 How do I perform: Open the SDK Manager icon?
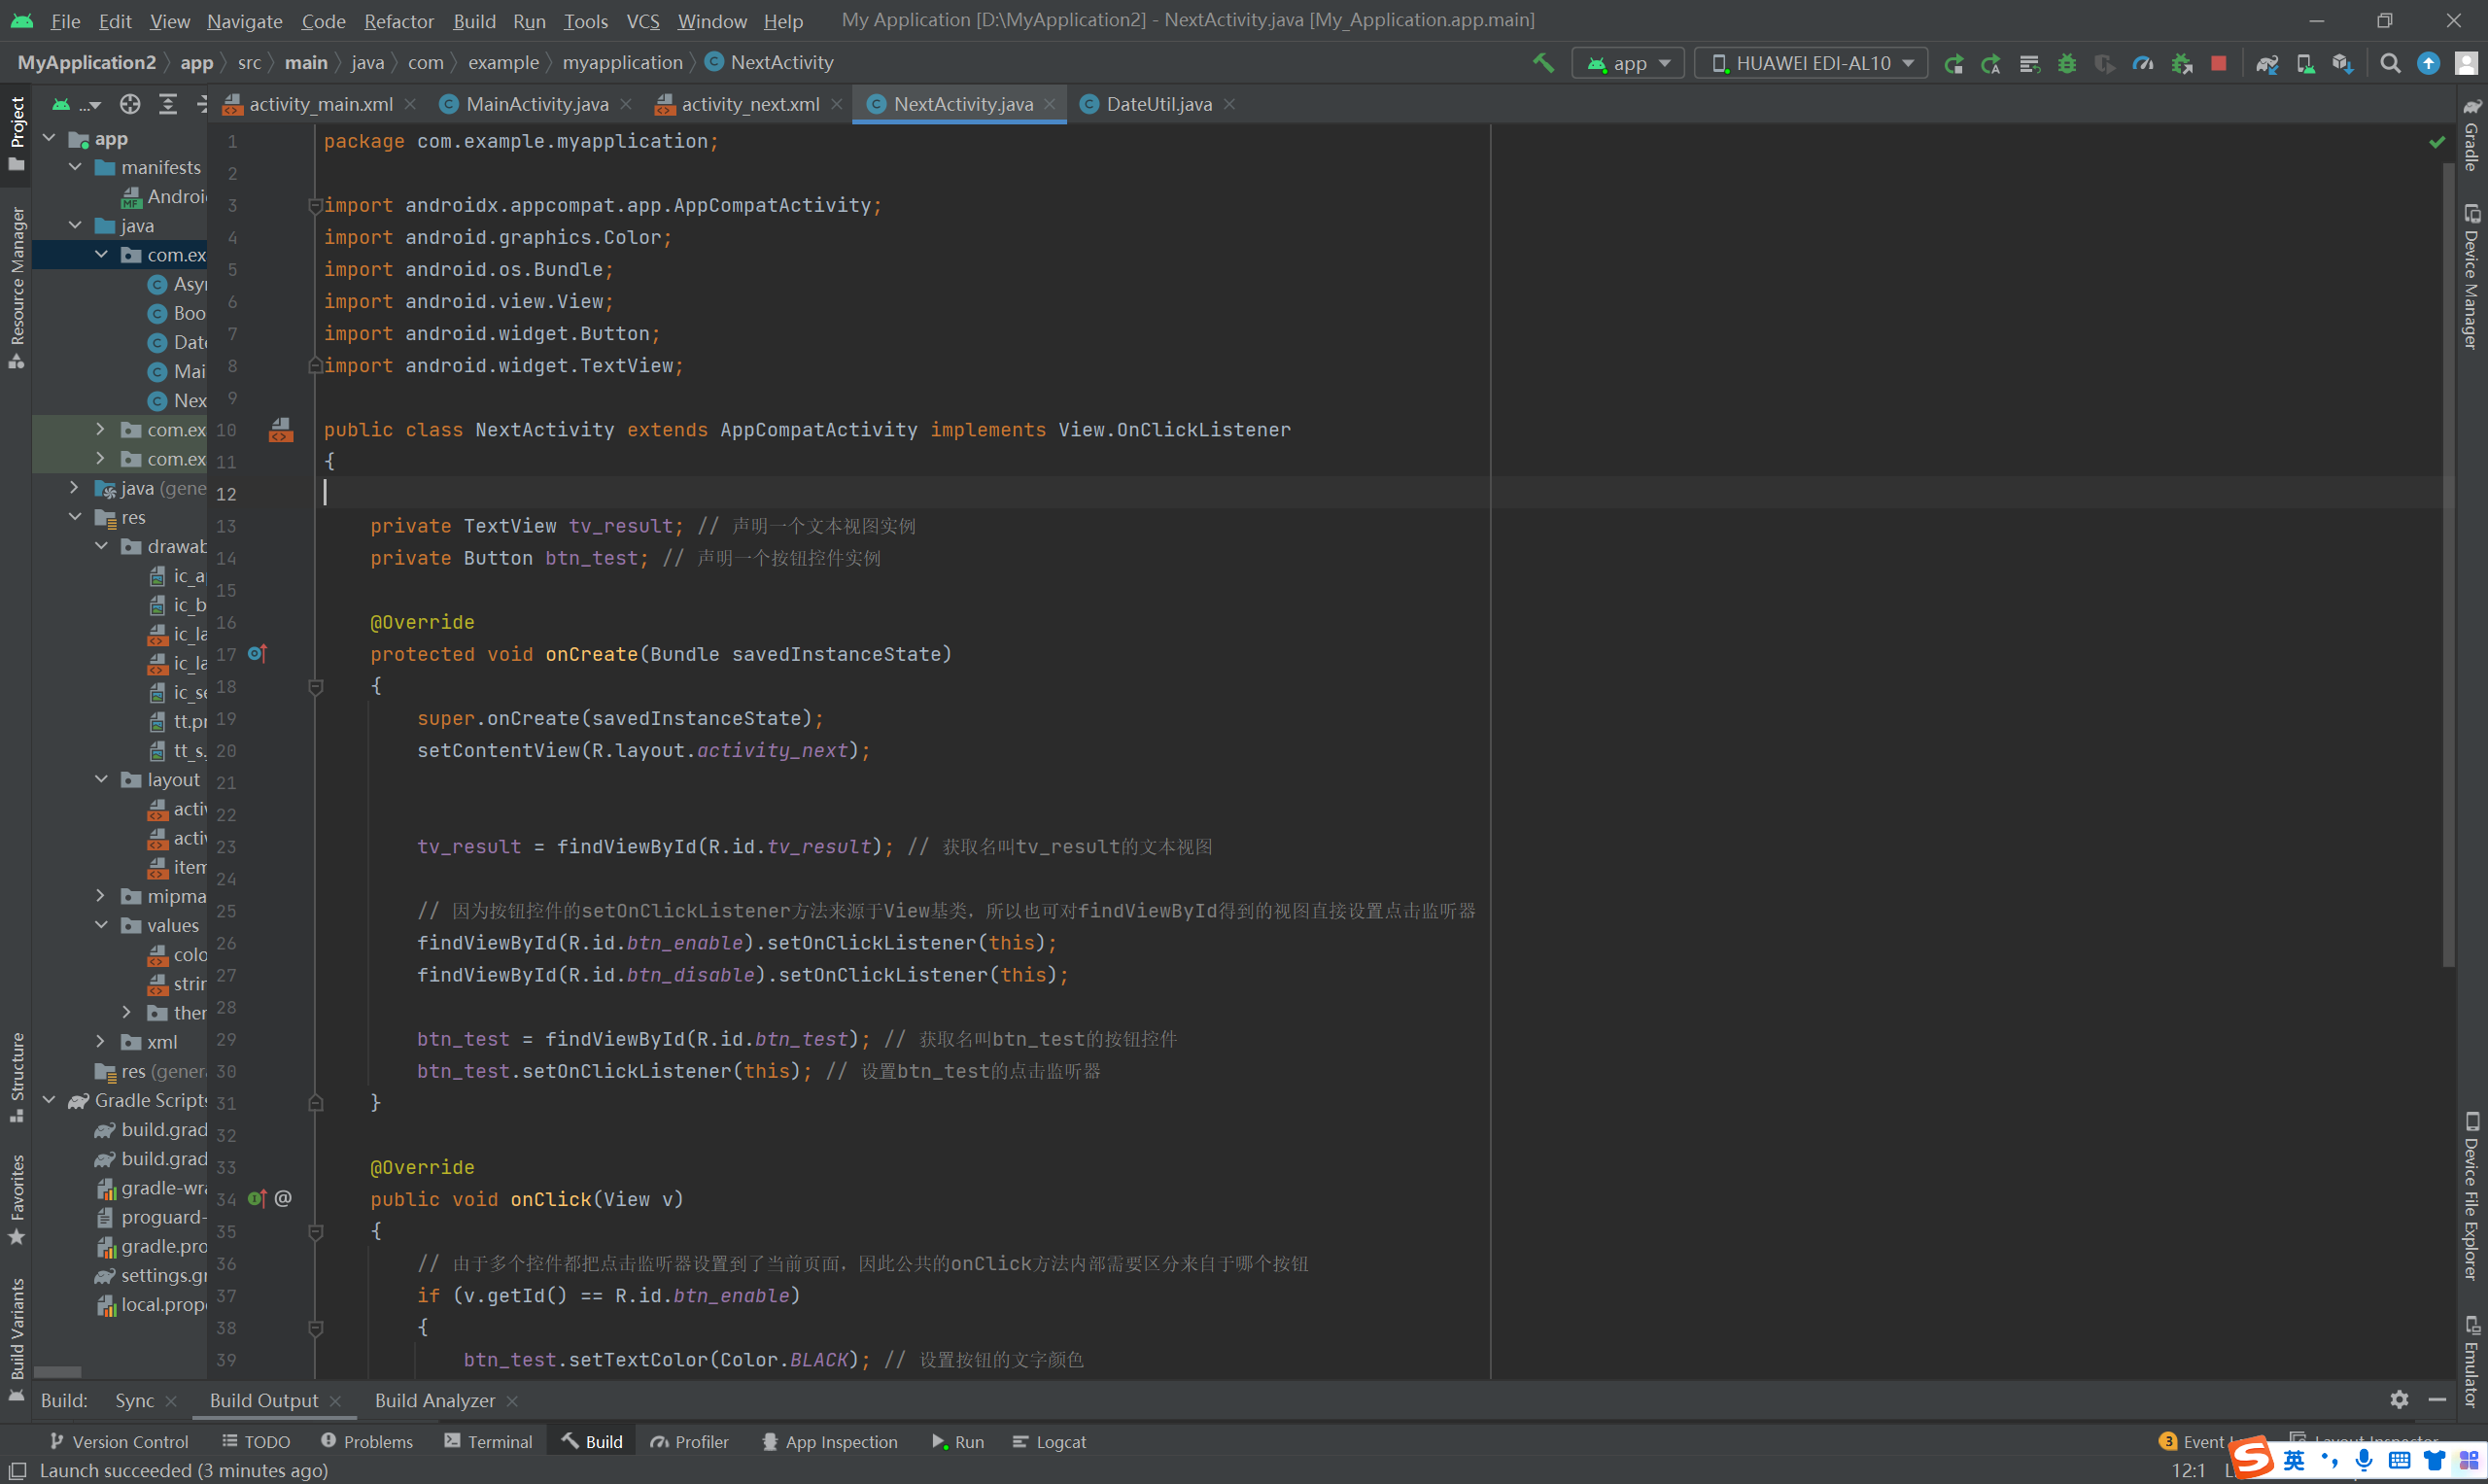pos(2342,63)
